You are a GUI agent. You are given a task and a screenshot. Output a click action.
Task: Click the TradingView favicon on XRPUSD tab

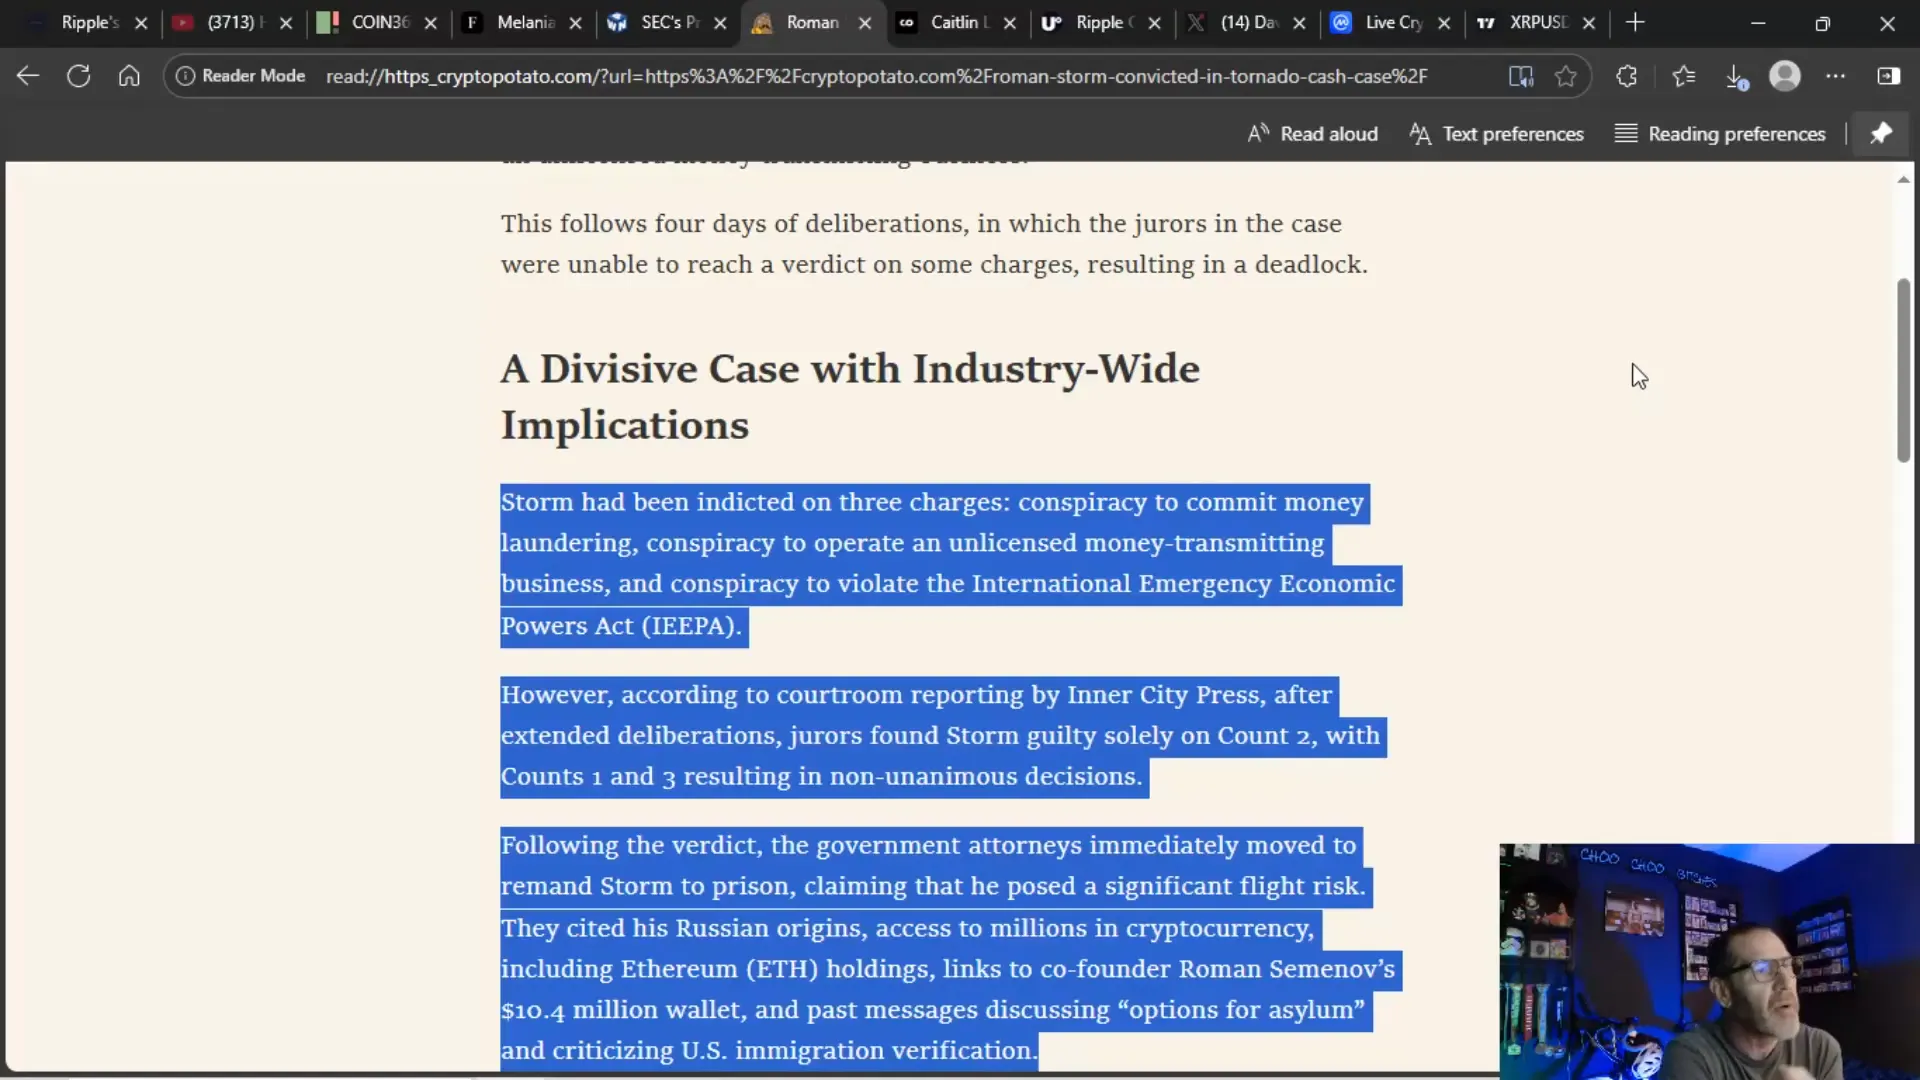click(x=1486, y=22)
